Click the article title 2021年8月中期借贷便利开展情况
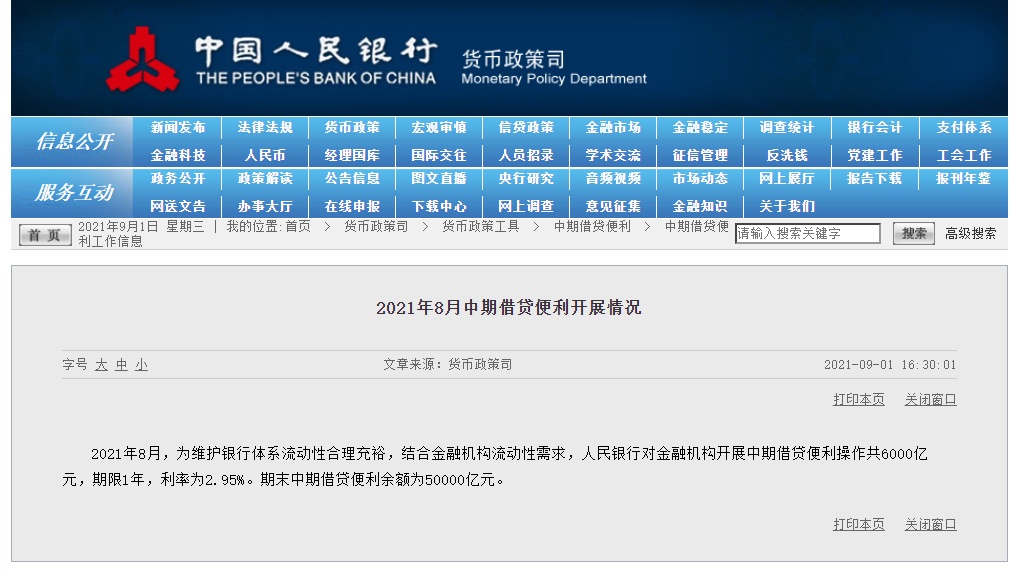Screen dimensions: 1024x575 [x=509, y=308]
